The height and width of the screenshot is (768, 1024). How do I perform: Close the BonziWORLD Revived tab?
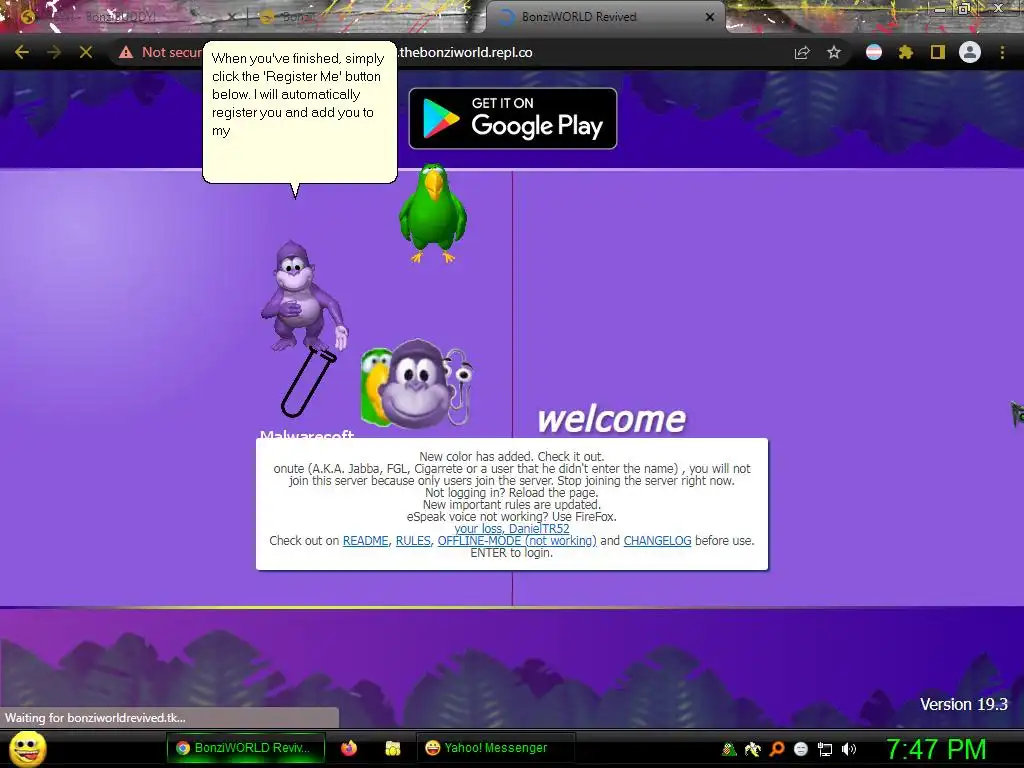click(x=710, y=17)
